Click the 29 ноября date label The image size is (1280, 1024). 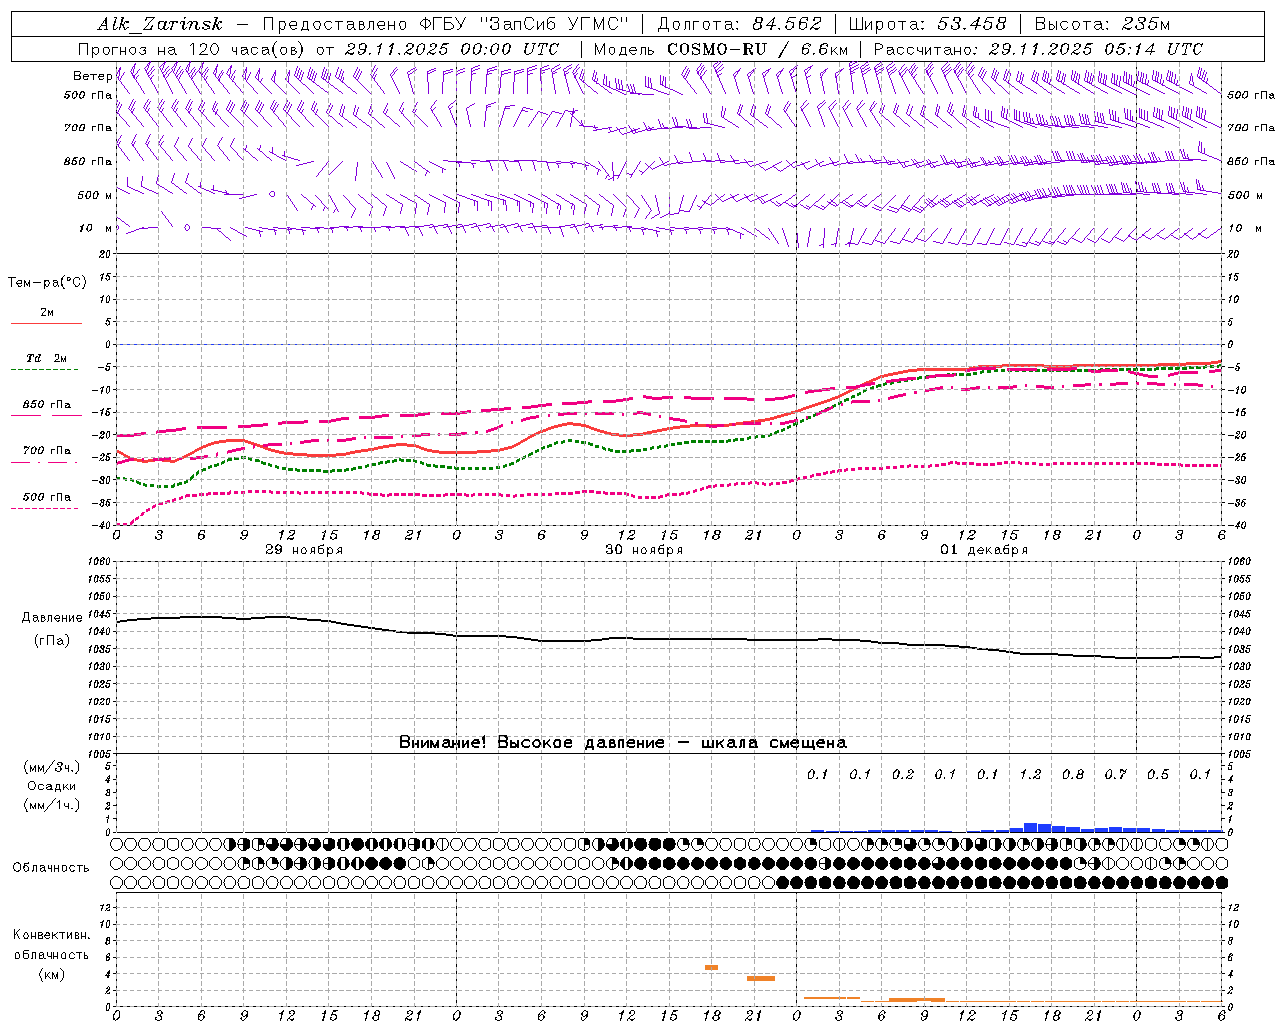pyautogui.click(x=304, y=550)
